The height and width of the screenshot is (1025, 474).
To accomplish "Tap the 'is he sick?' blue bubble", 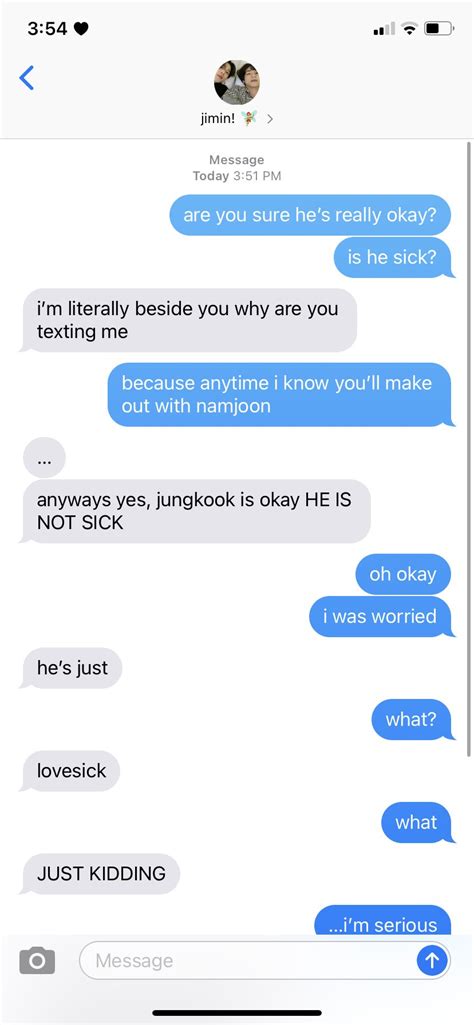I will [392, 258].
